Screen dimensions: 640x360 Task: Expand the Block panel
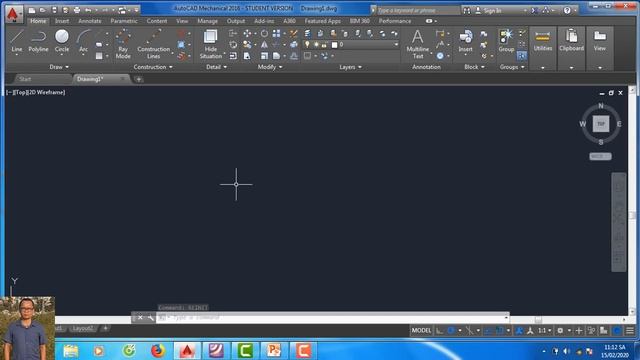[x=474, y=67]
